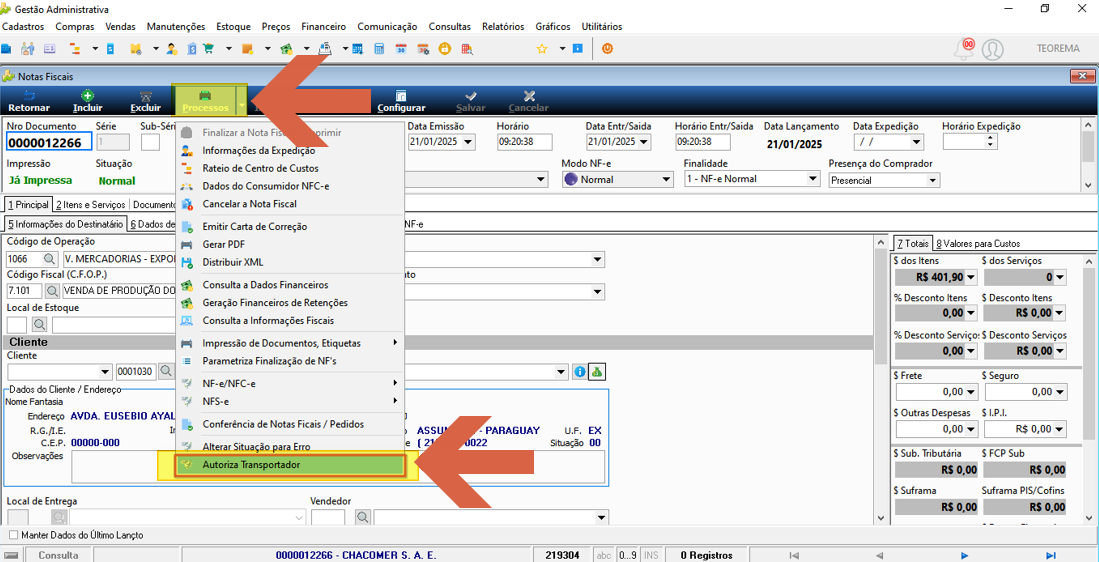1099x562 pixels.
Task: Switch to the 7 Totais tab
Action: click(x=912, y=244)
